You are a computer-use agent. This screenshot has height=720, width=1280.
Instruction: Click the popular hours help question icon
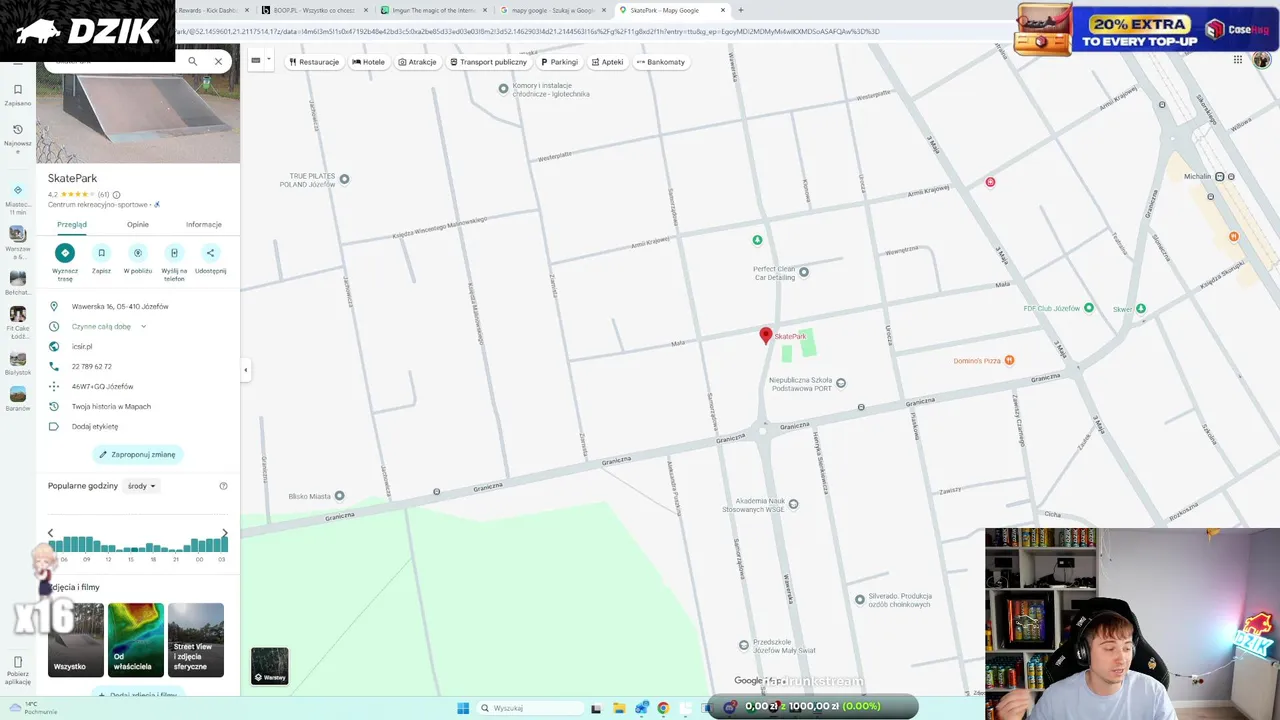pyautogui.click(x=223, y=486)
